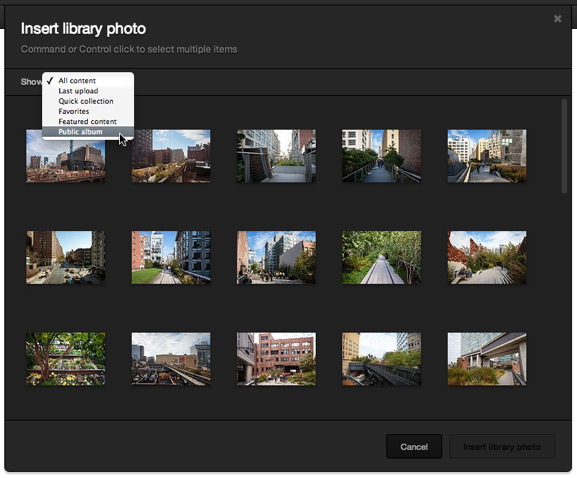The height and width of the screenshot is (478, 577).
Task: Choose Quick collection in the list
Action: point(88,101)
